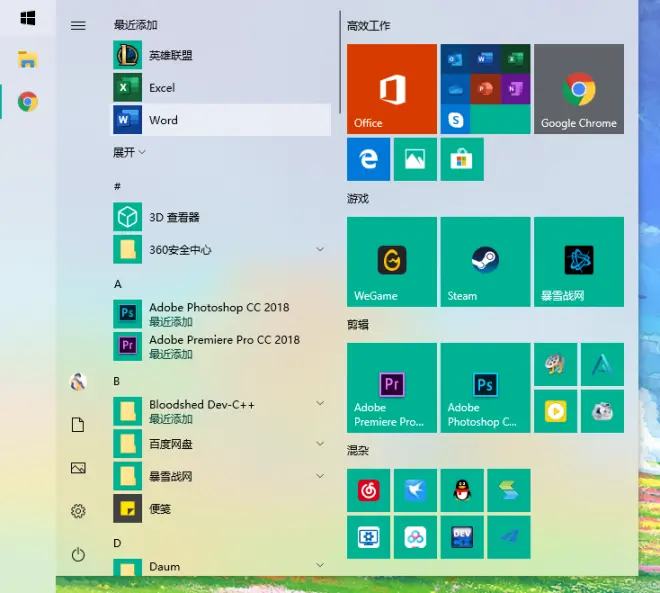Open Adobe Photoshop CC 2018 in app list

[221, 314]
